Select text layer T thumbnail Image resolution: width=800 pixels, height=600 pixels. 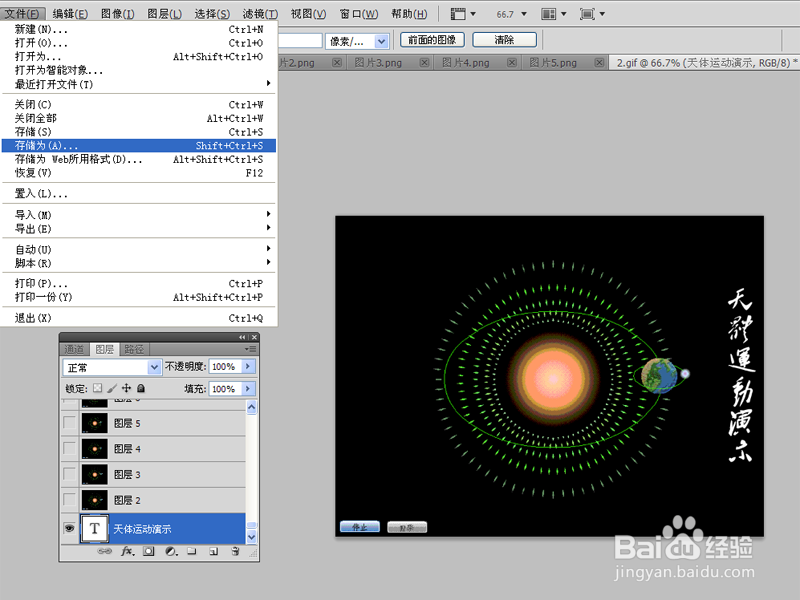pos(94,529)
